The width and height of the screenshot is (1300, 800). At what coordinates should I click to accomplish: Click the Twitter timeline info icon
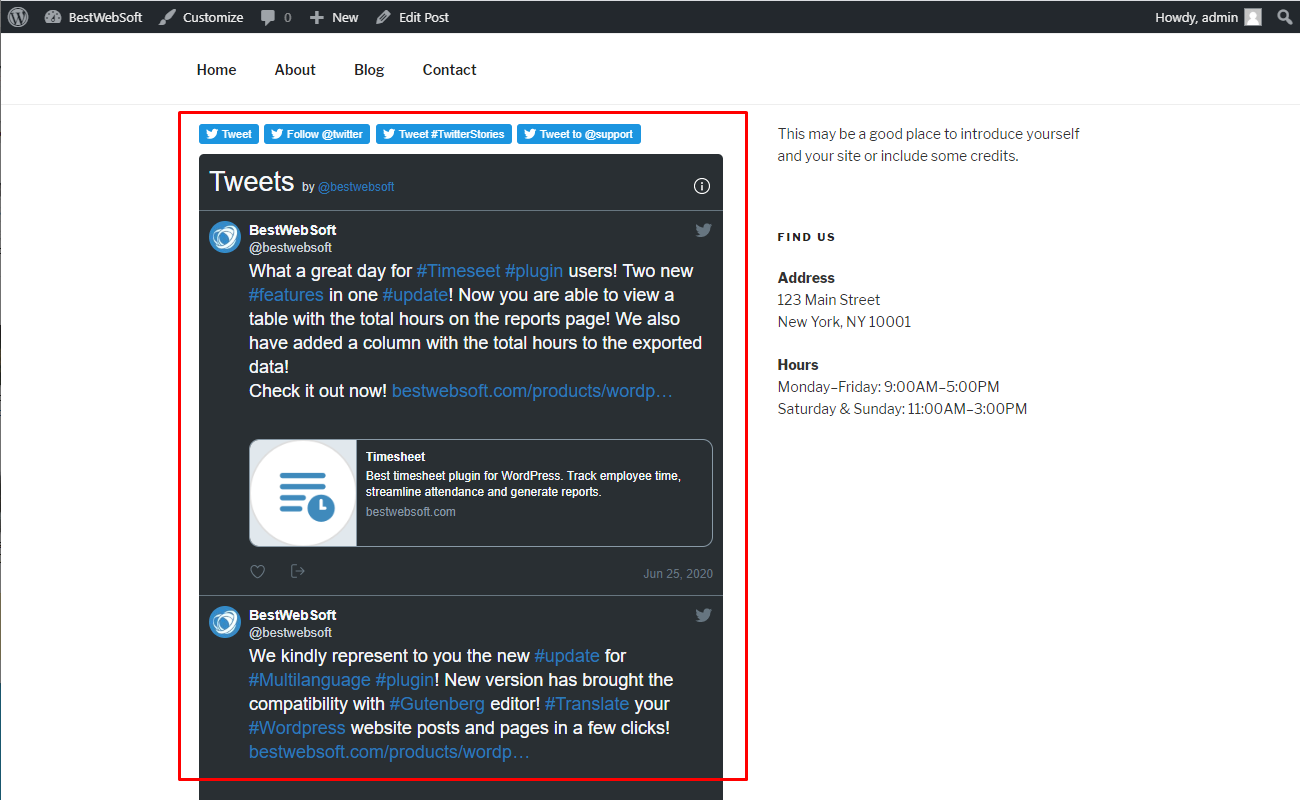click(702, 186)
